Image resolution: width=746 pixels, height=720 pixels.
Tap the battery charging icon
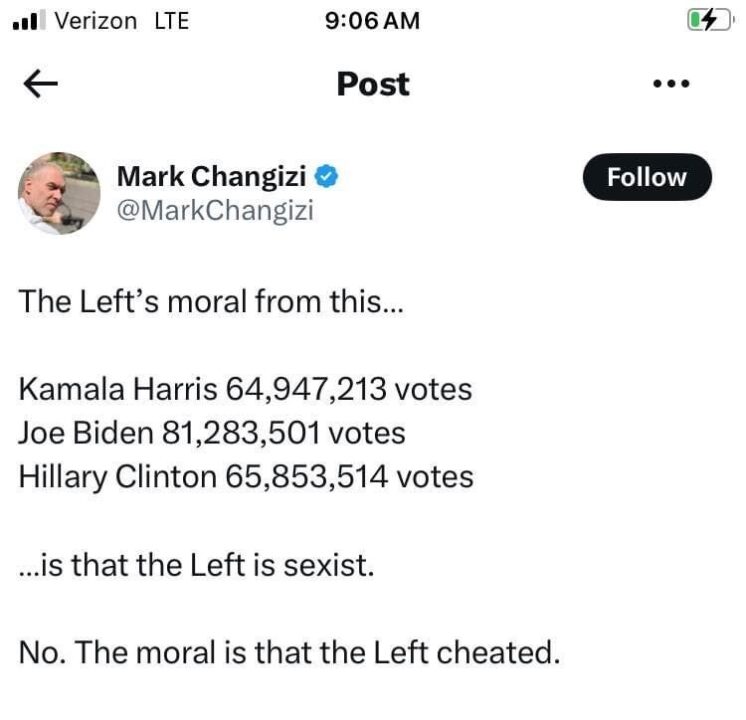(x=709, y=20)
